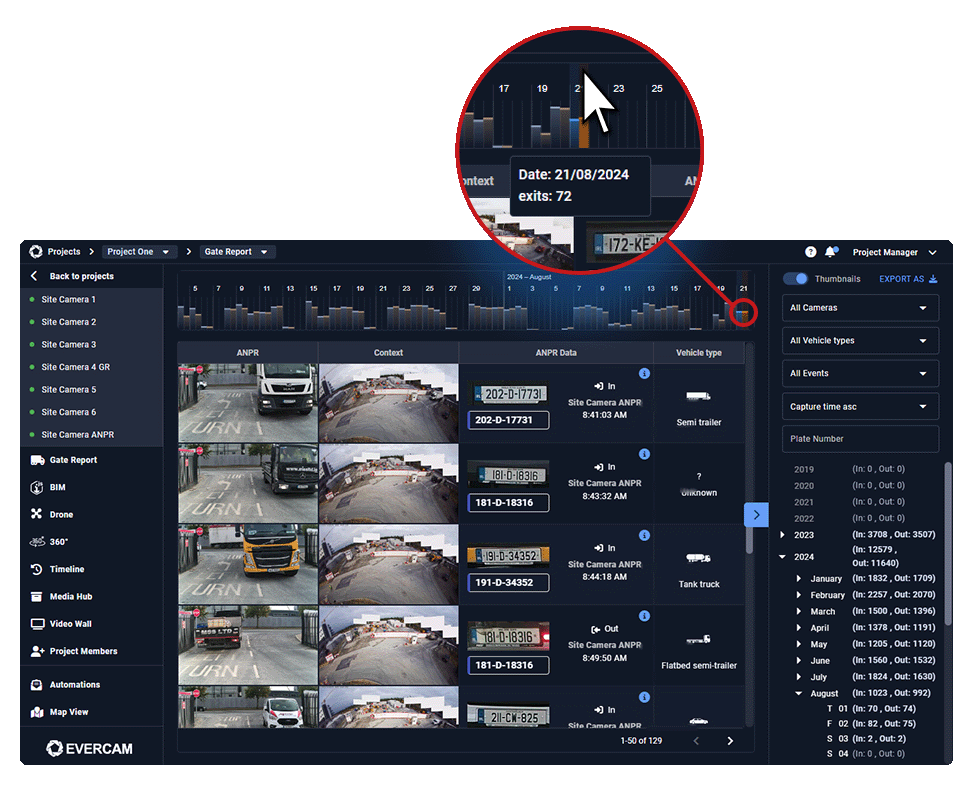Open the All Cameras dropdown
The height and width of the screenshot is (785, 973).
point(859,308)
